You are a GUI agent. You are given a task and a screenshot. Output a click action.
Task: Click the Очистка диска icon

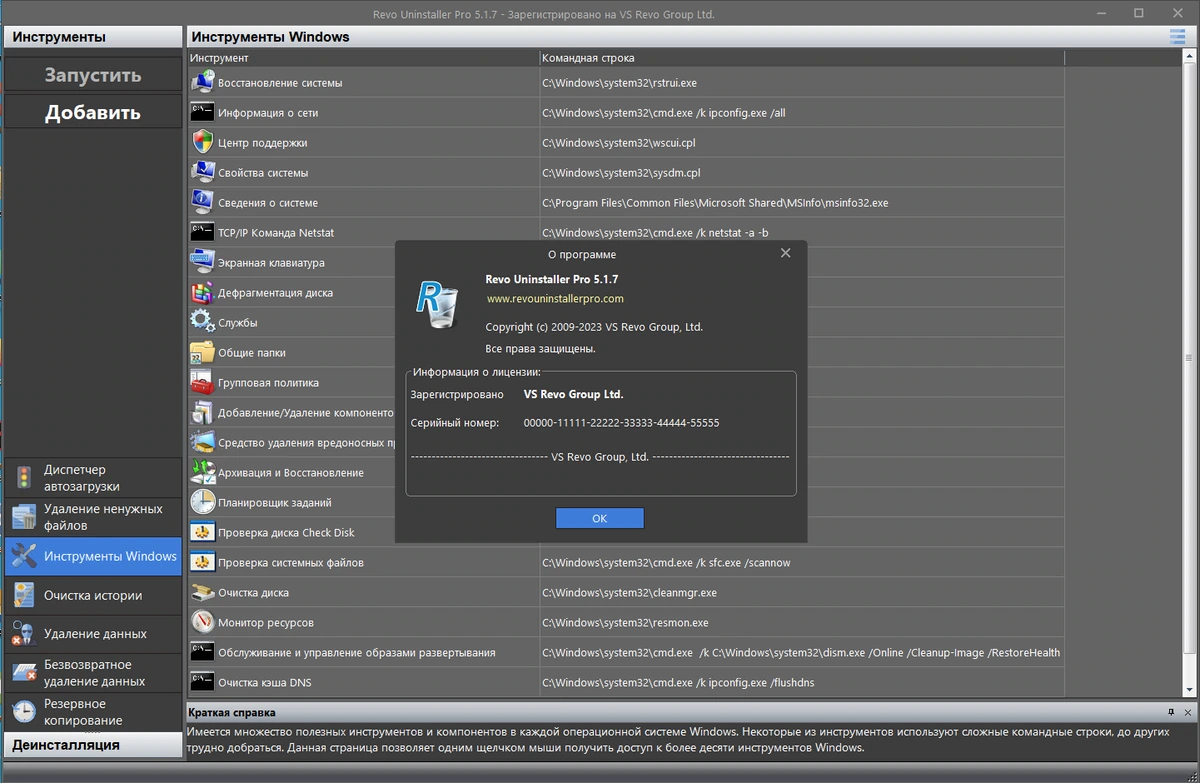[x=203, y=592]
